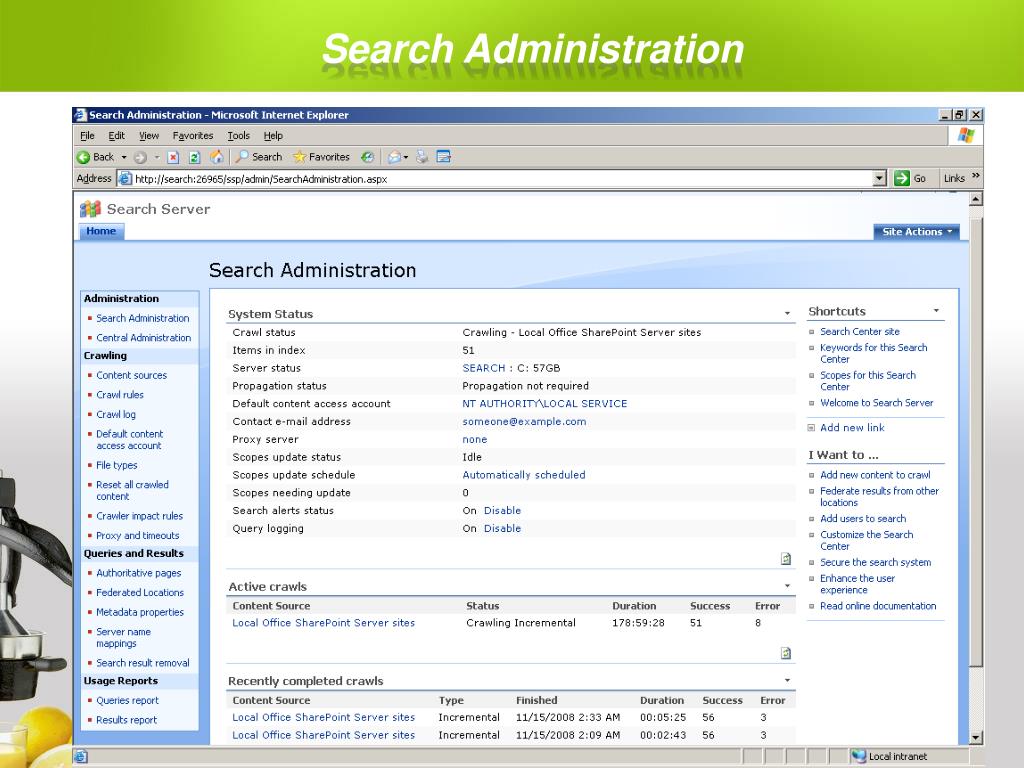1024x768 pixels.
Task: Click the Search Server logo icon
Action: 90,209
